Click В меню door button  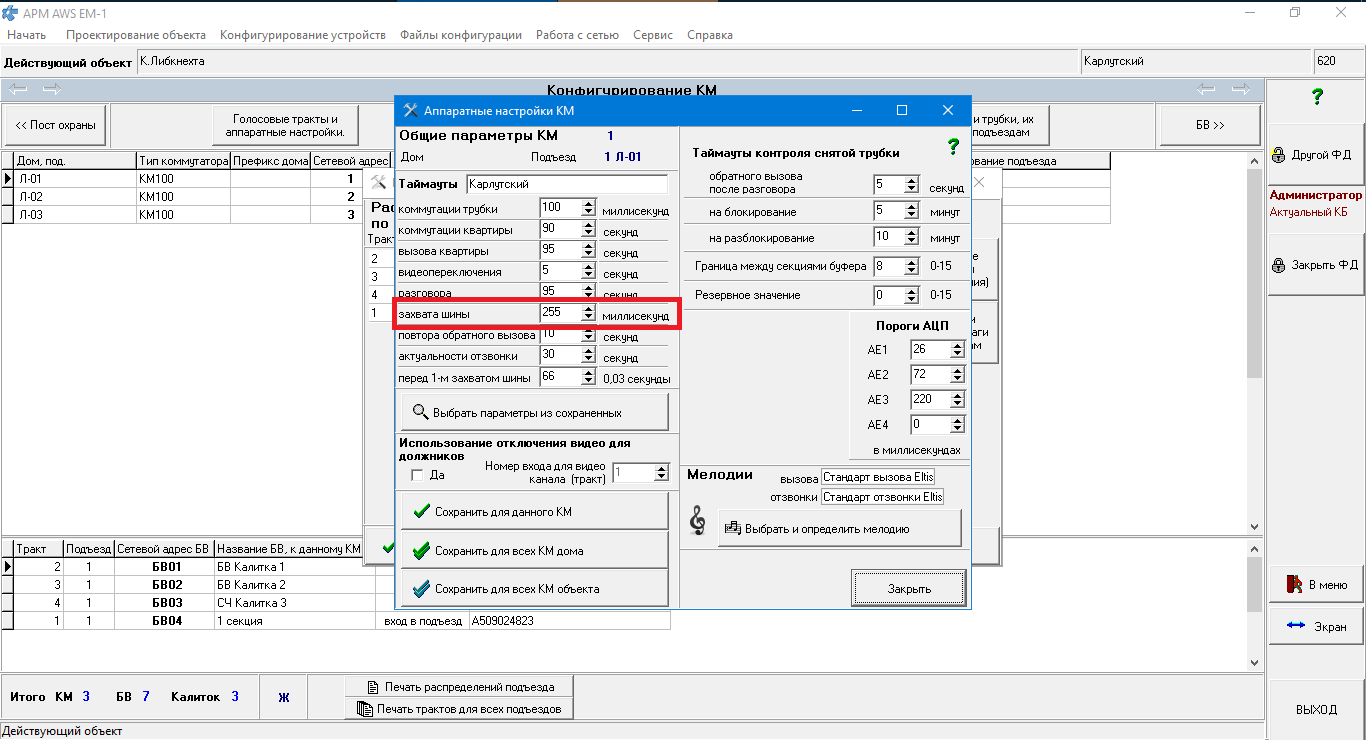point(1316,585)
